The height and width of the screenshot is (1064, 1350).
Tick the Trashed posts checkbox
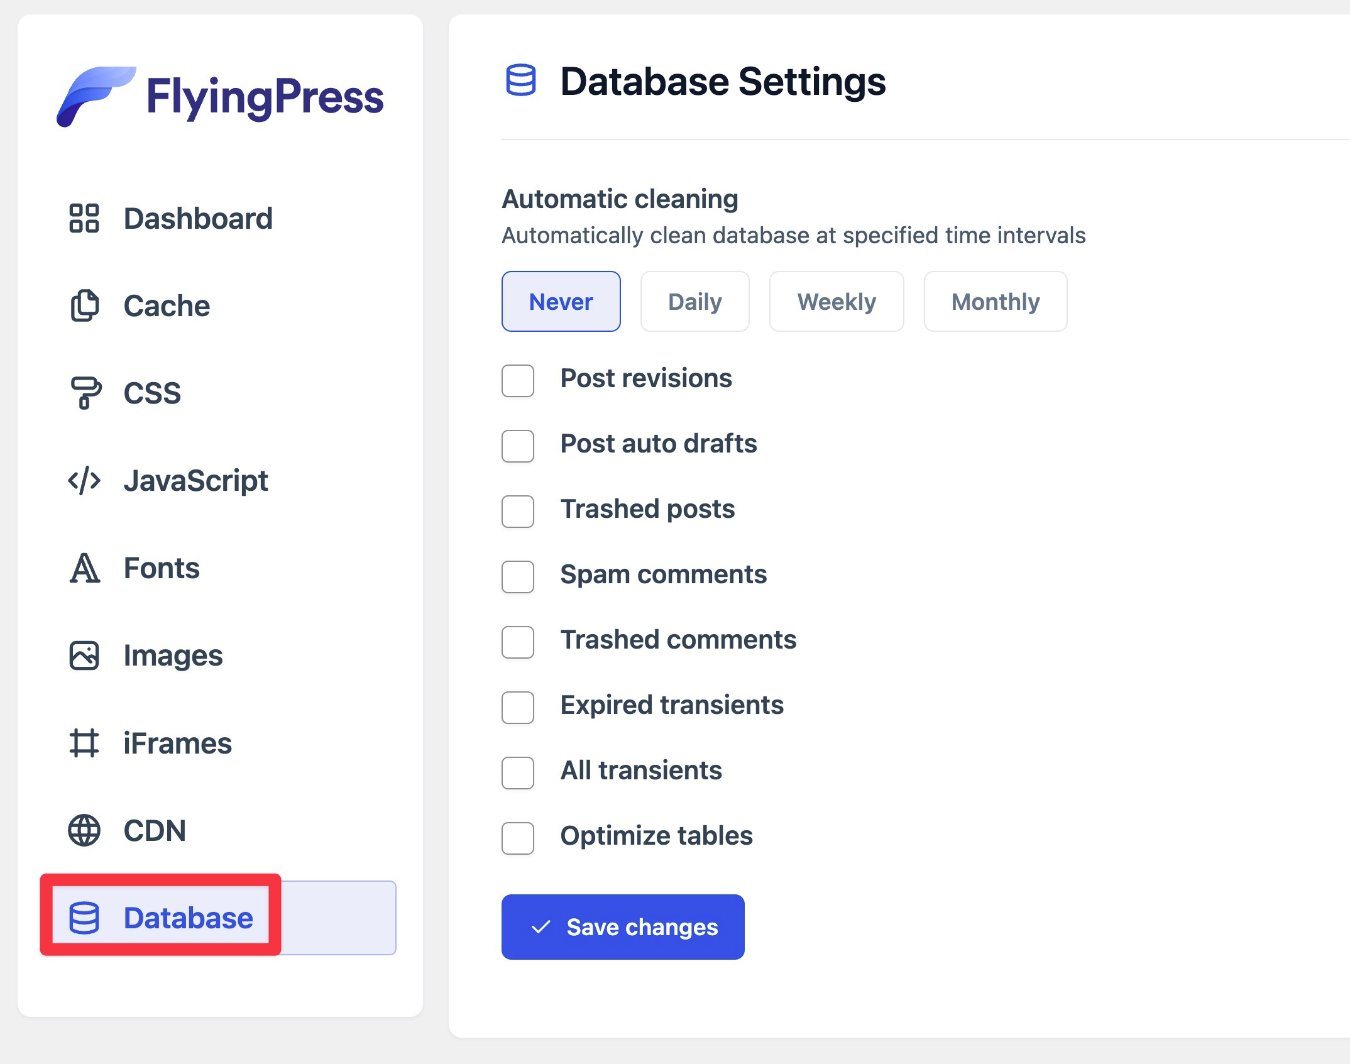click(x=518, y=510)
